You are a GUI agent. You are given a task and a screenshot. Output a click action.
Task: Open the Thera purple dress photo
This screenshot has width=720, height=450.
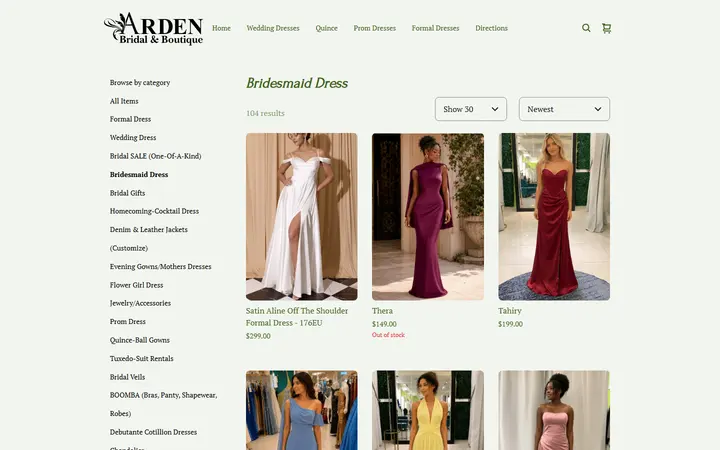428,217
